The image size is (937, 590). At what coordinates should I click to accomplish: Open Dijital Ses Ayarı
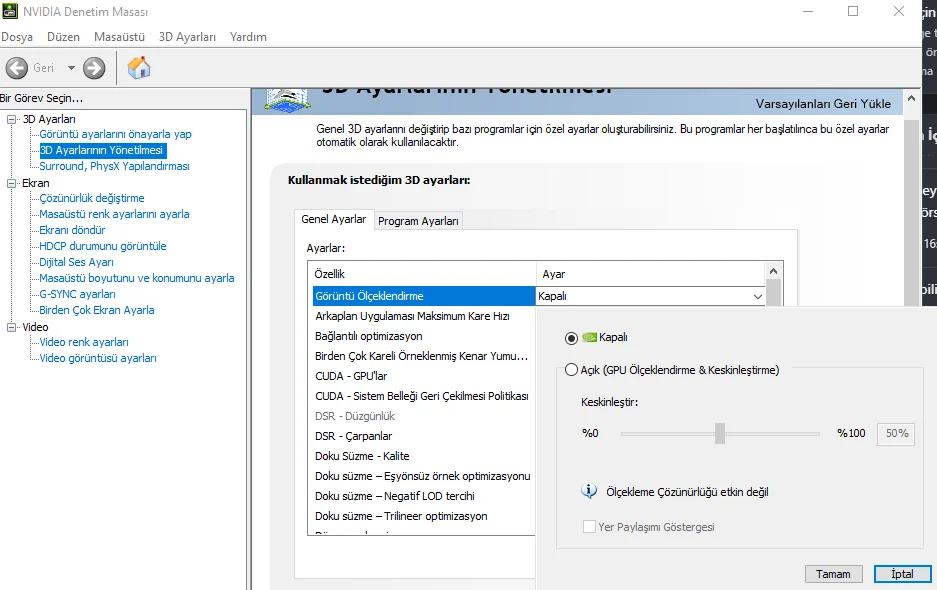(76, 262)
